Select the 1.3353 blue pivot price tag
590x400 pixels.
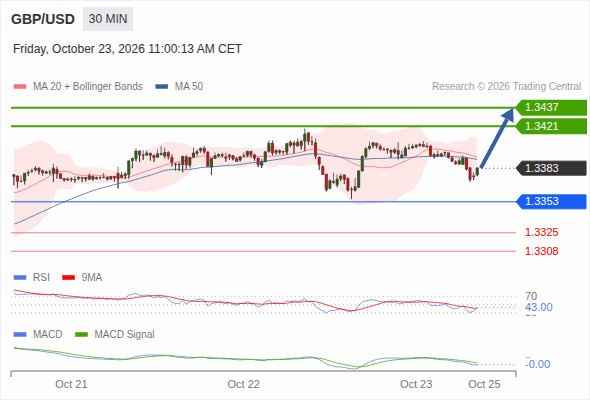[x=551, y=201]
